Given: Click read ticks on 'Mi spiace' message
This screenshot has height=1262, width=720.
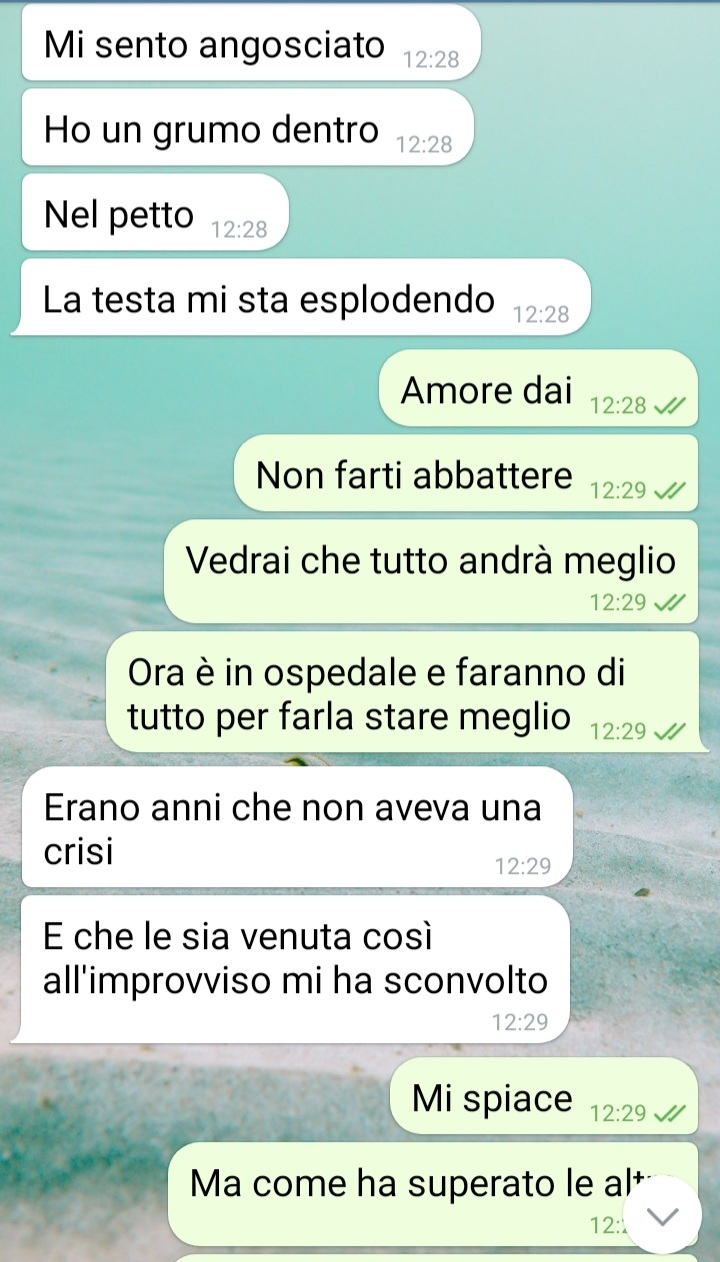Looking at the screenshot, I should click(x=669, y=1113).
